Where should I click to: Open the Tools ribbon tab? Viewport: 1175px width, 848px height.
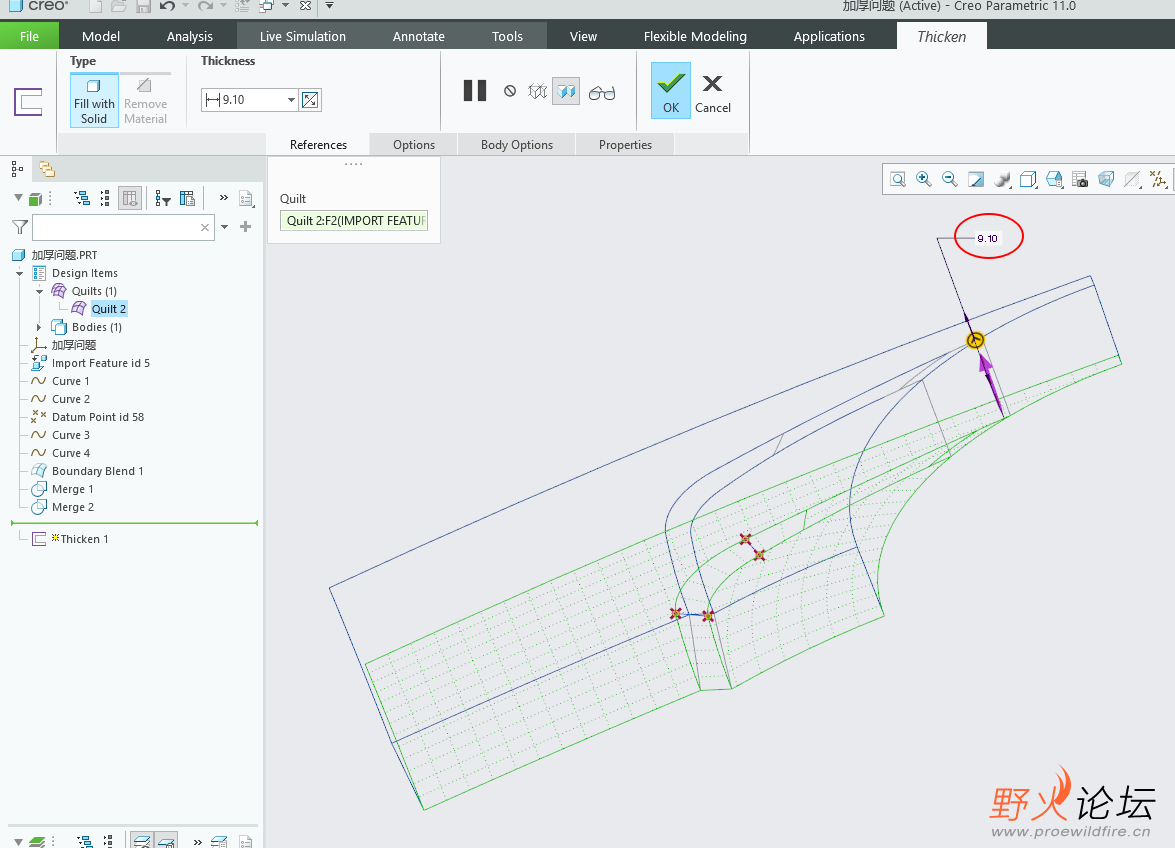tap(507, 36)
